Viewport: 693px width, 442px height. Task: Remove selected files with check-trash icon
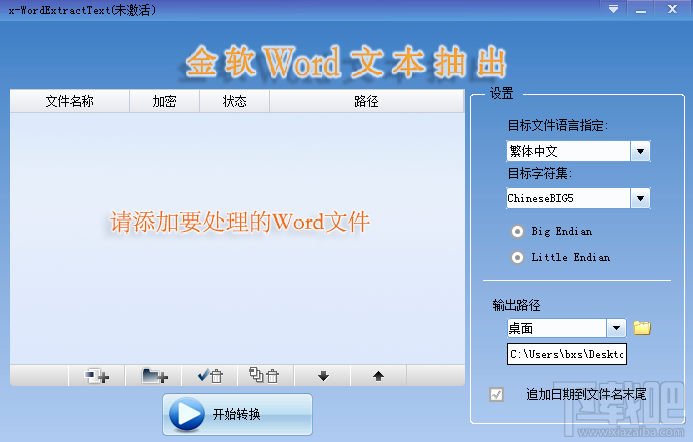click(x=210, y=376)
